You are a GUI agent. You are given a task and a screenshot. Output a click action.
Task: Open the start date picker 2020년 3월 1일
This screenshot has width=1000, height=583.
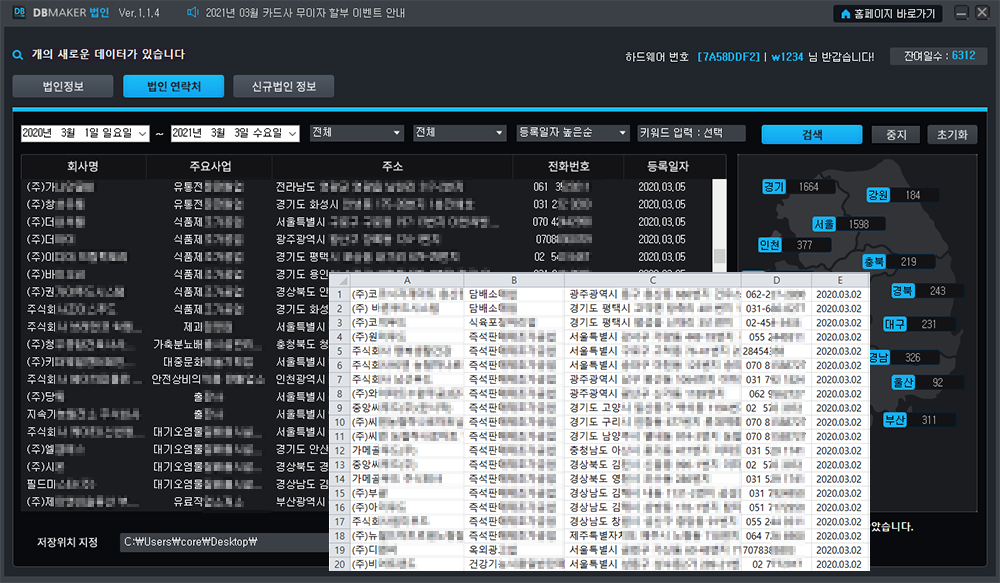tap(85, 133)
